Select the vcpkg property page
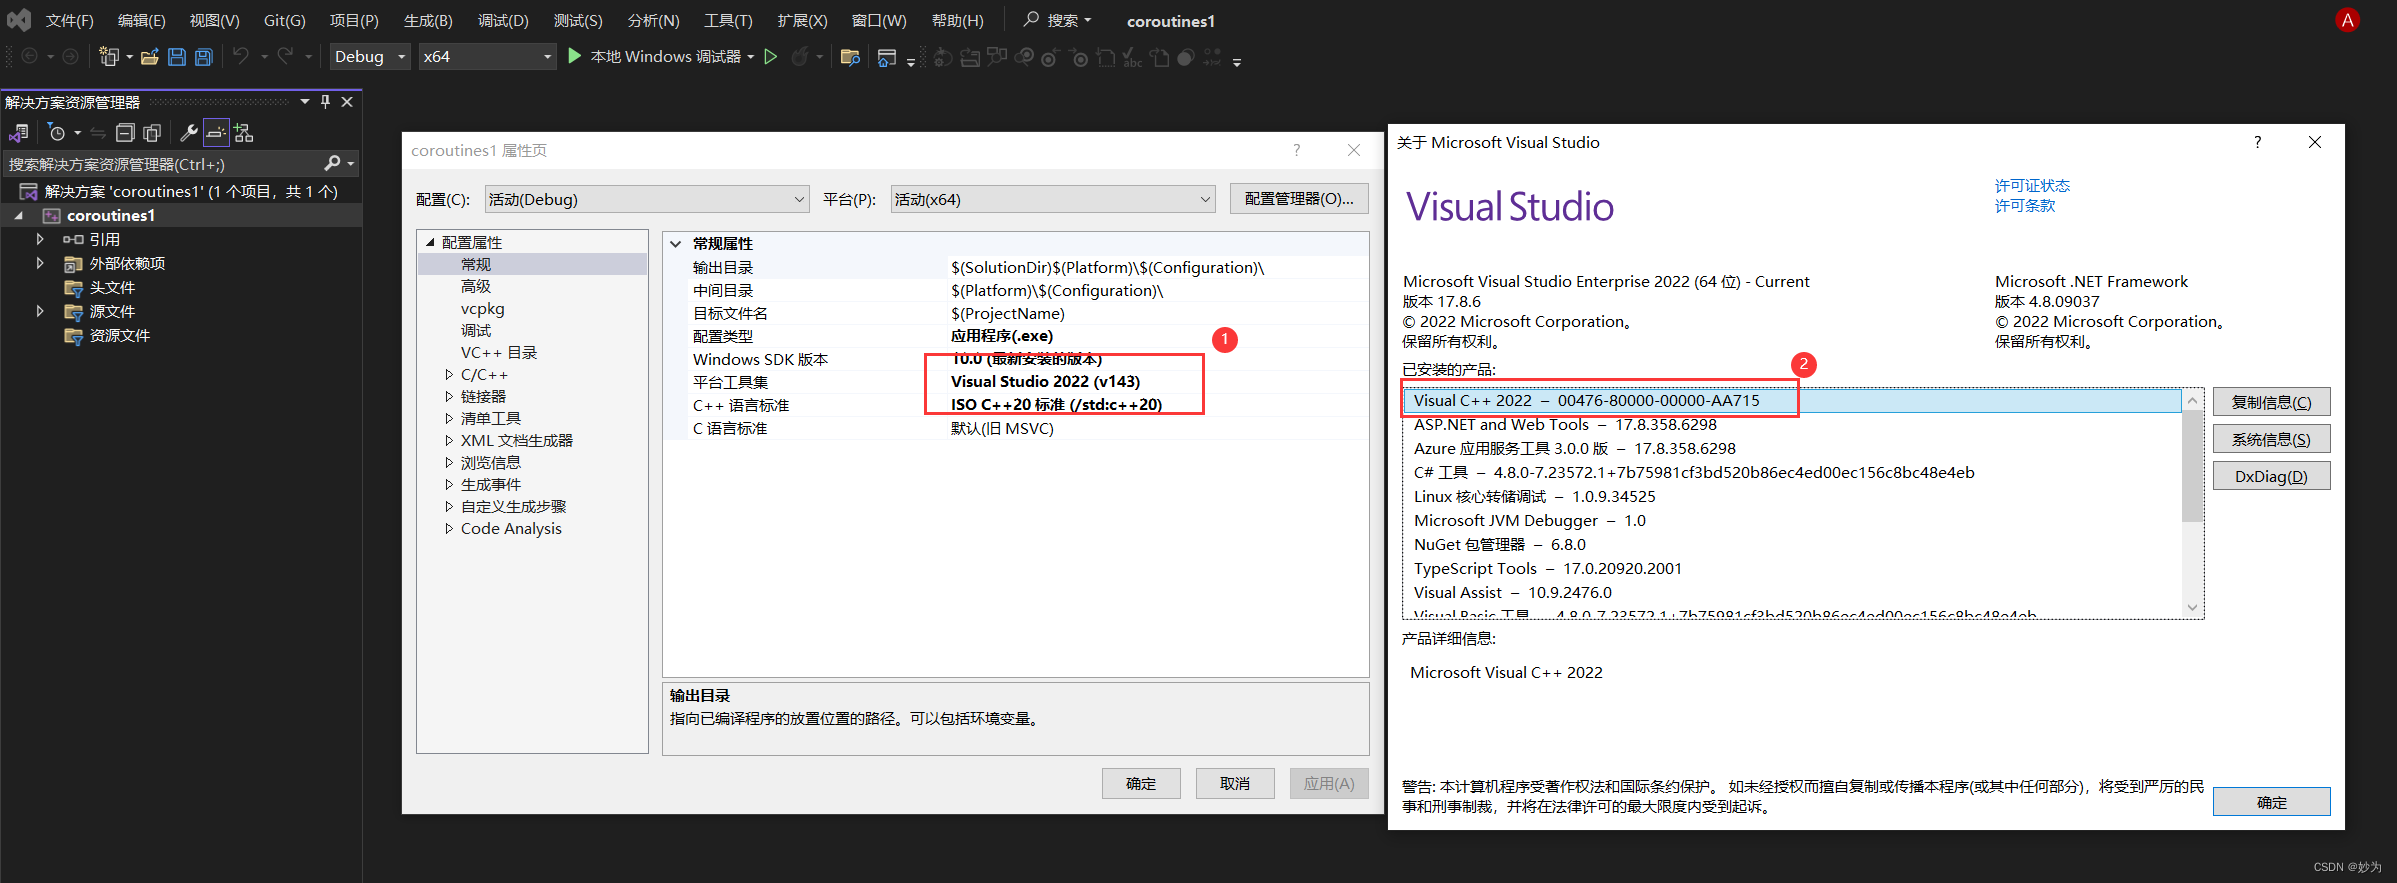 (483, 309)
